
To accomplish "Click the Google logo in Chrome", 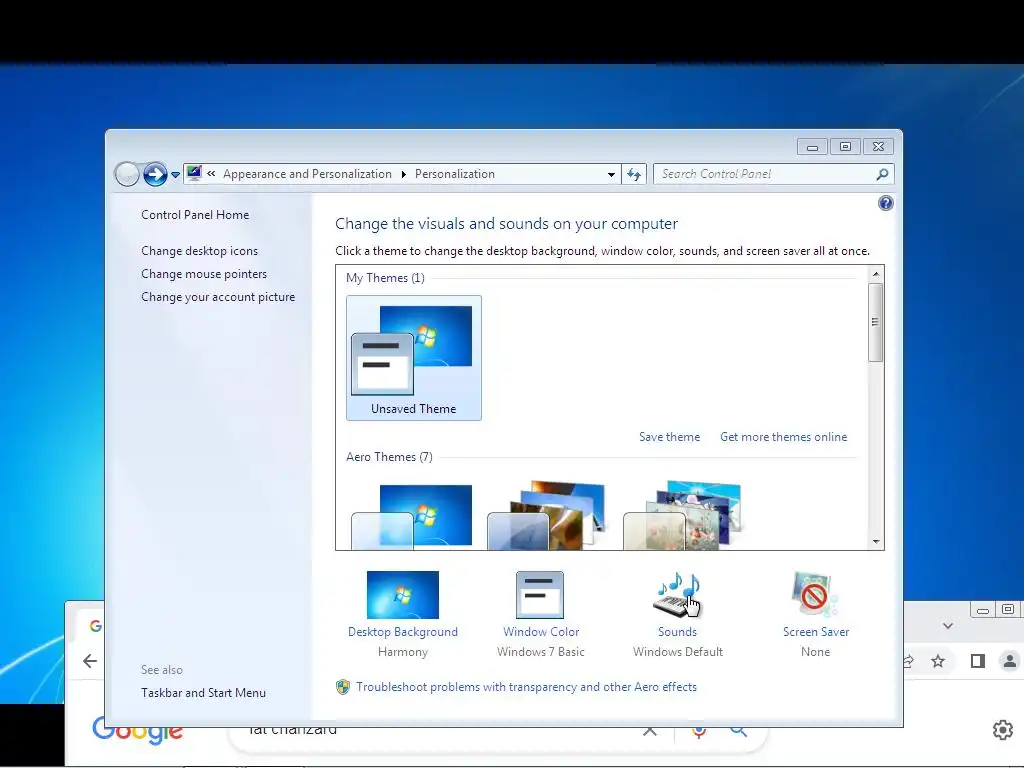I will click(138, 731).
